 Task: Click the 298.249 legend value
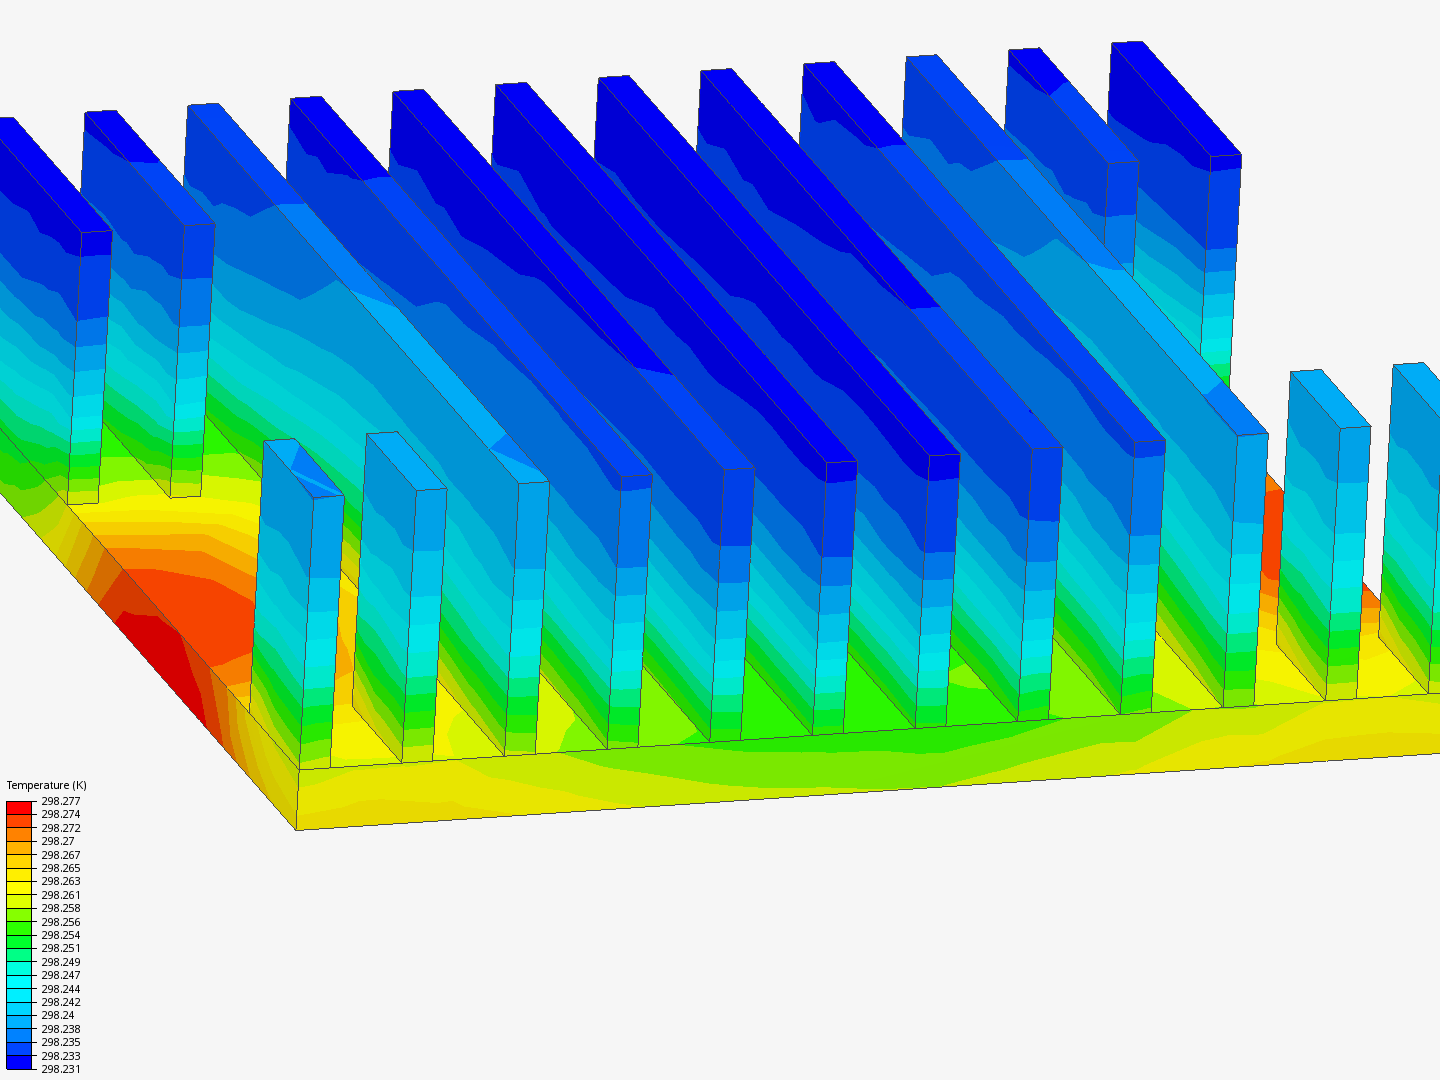(x=61, y=962)
